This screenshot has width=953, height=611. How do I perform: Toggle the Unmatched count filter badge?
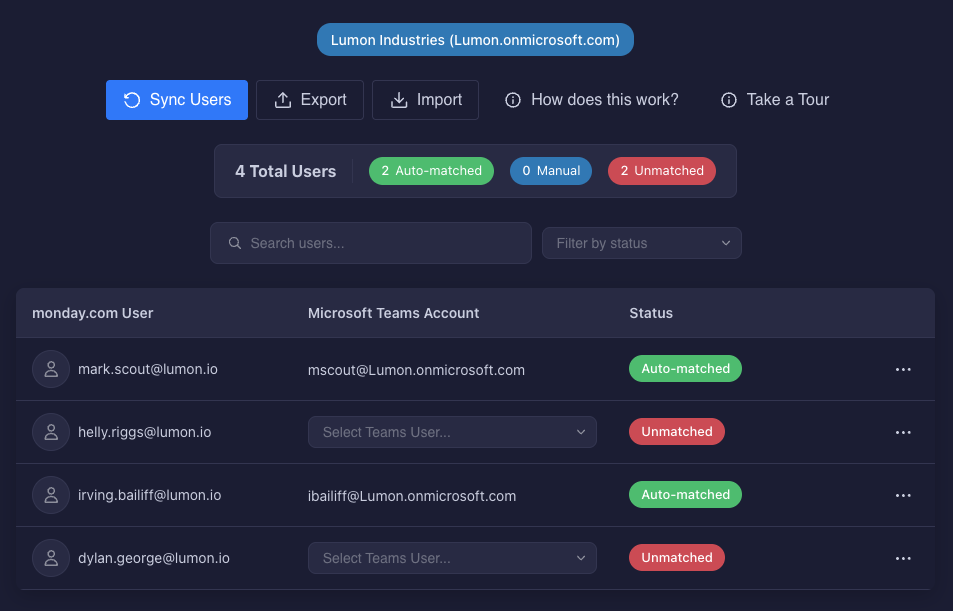pos(661,171)
